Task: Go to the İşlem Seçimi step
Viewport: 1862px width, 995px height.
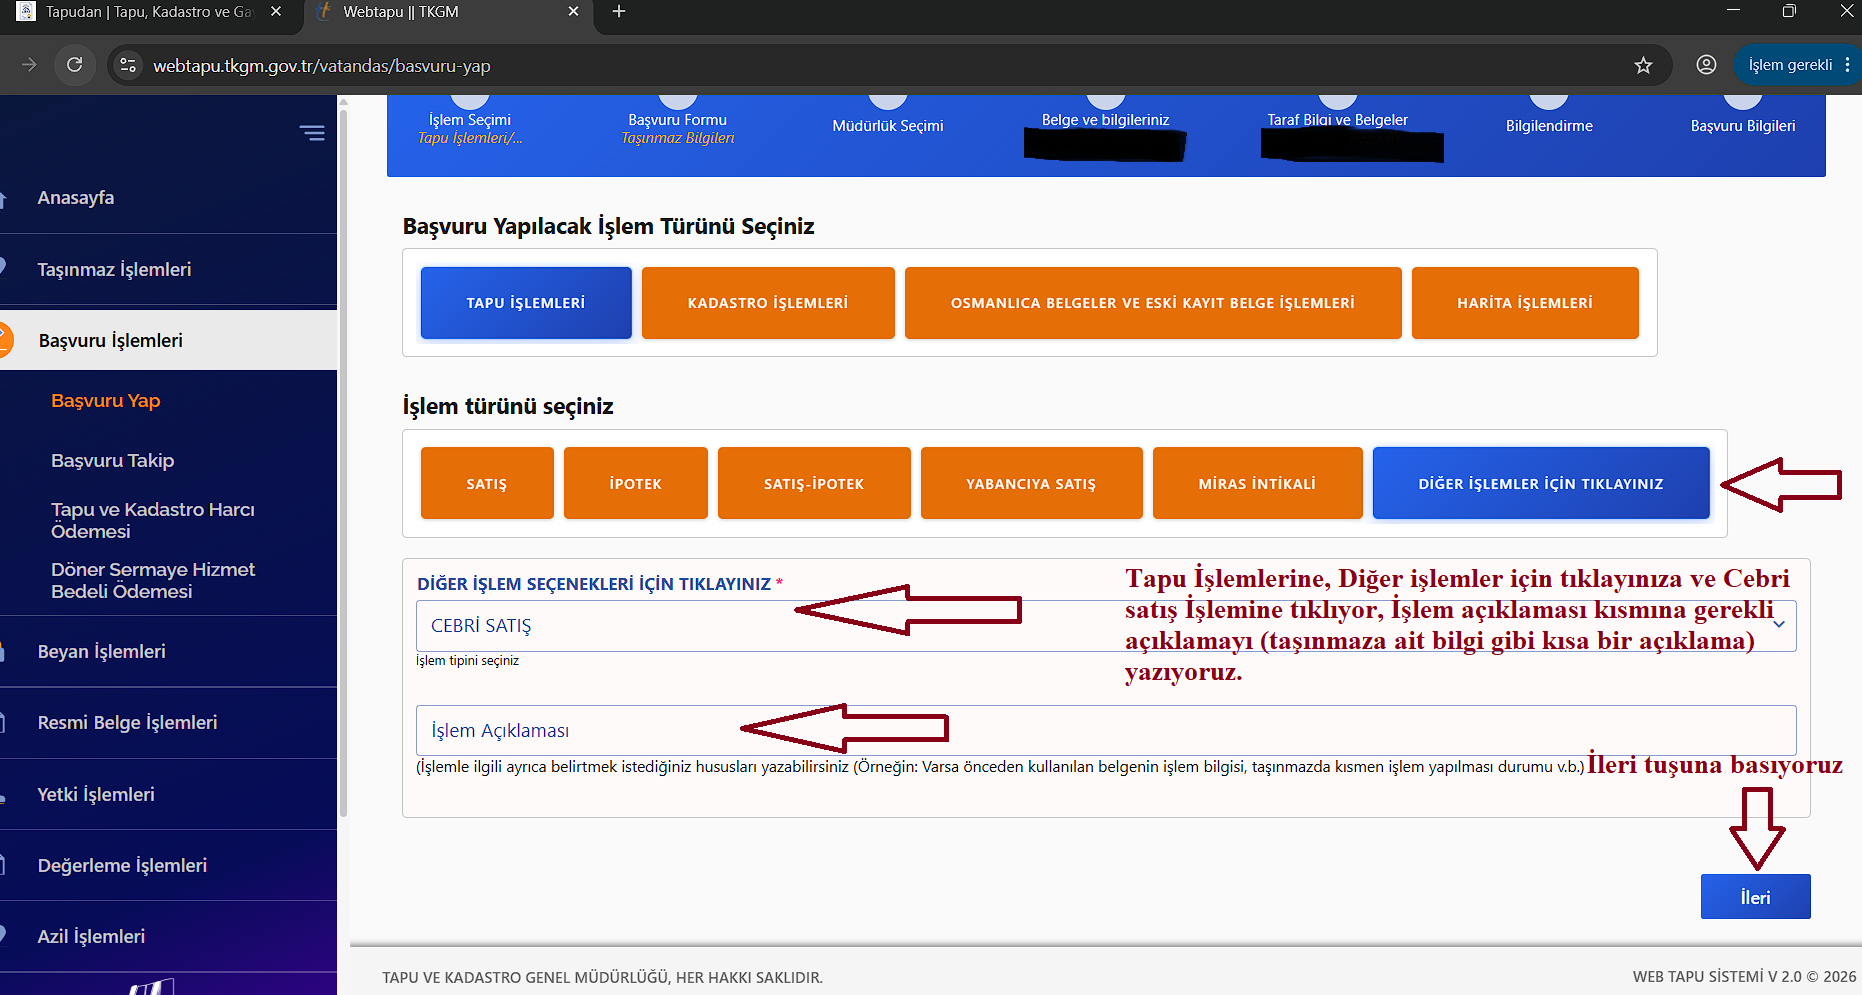Action: (470, 120)
